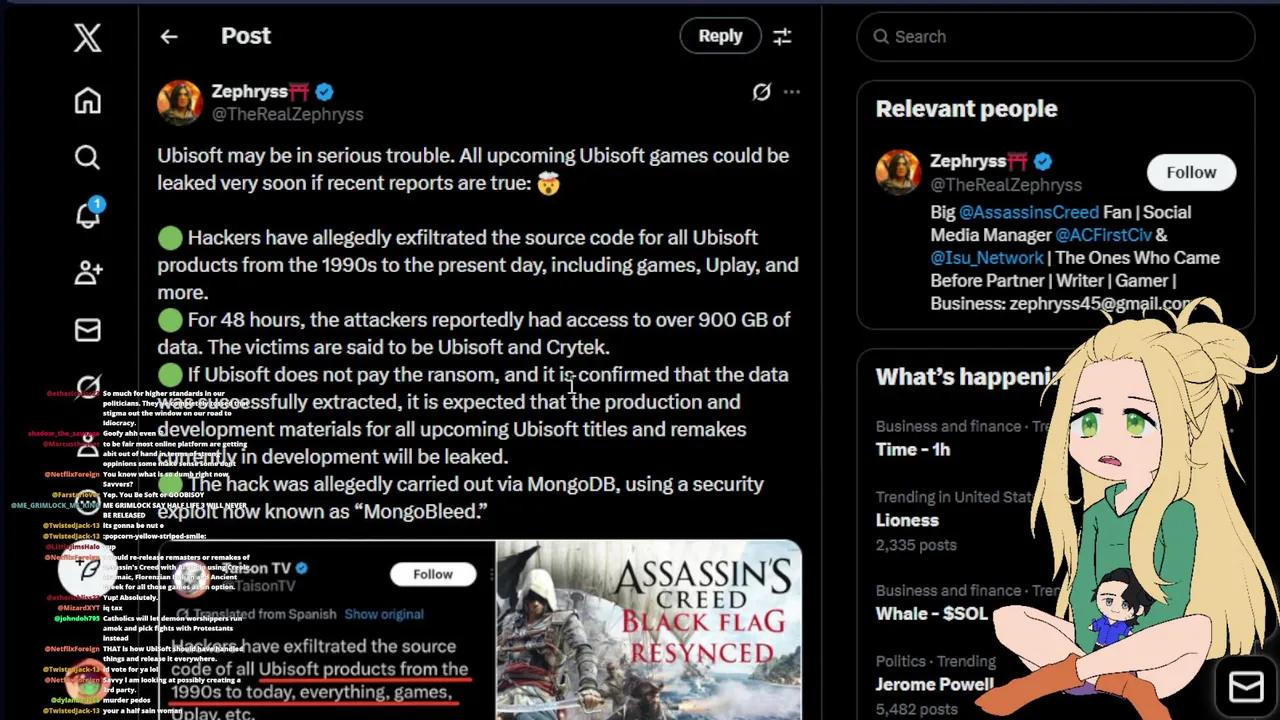The height and width of the screenshot is (720, 1280).
Task: Follow the quoted post's author
Action: [433, 574]
